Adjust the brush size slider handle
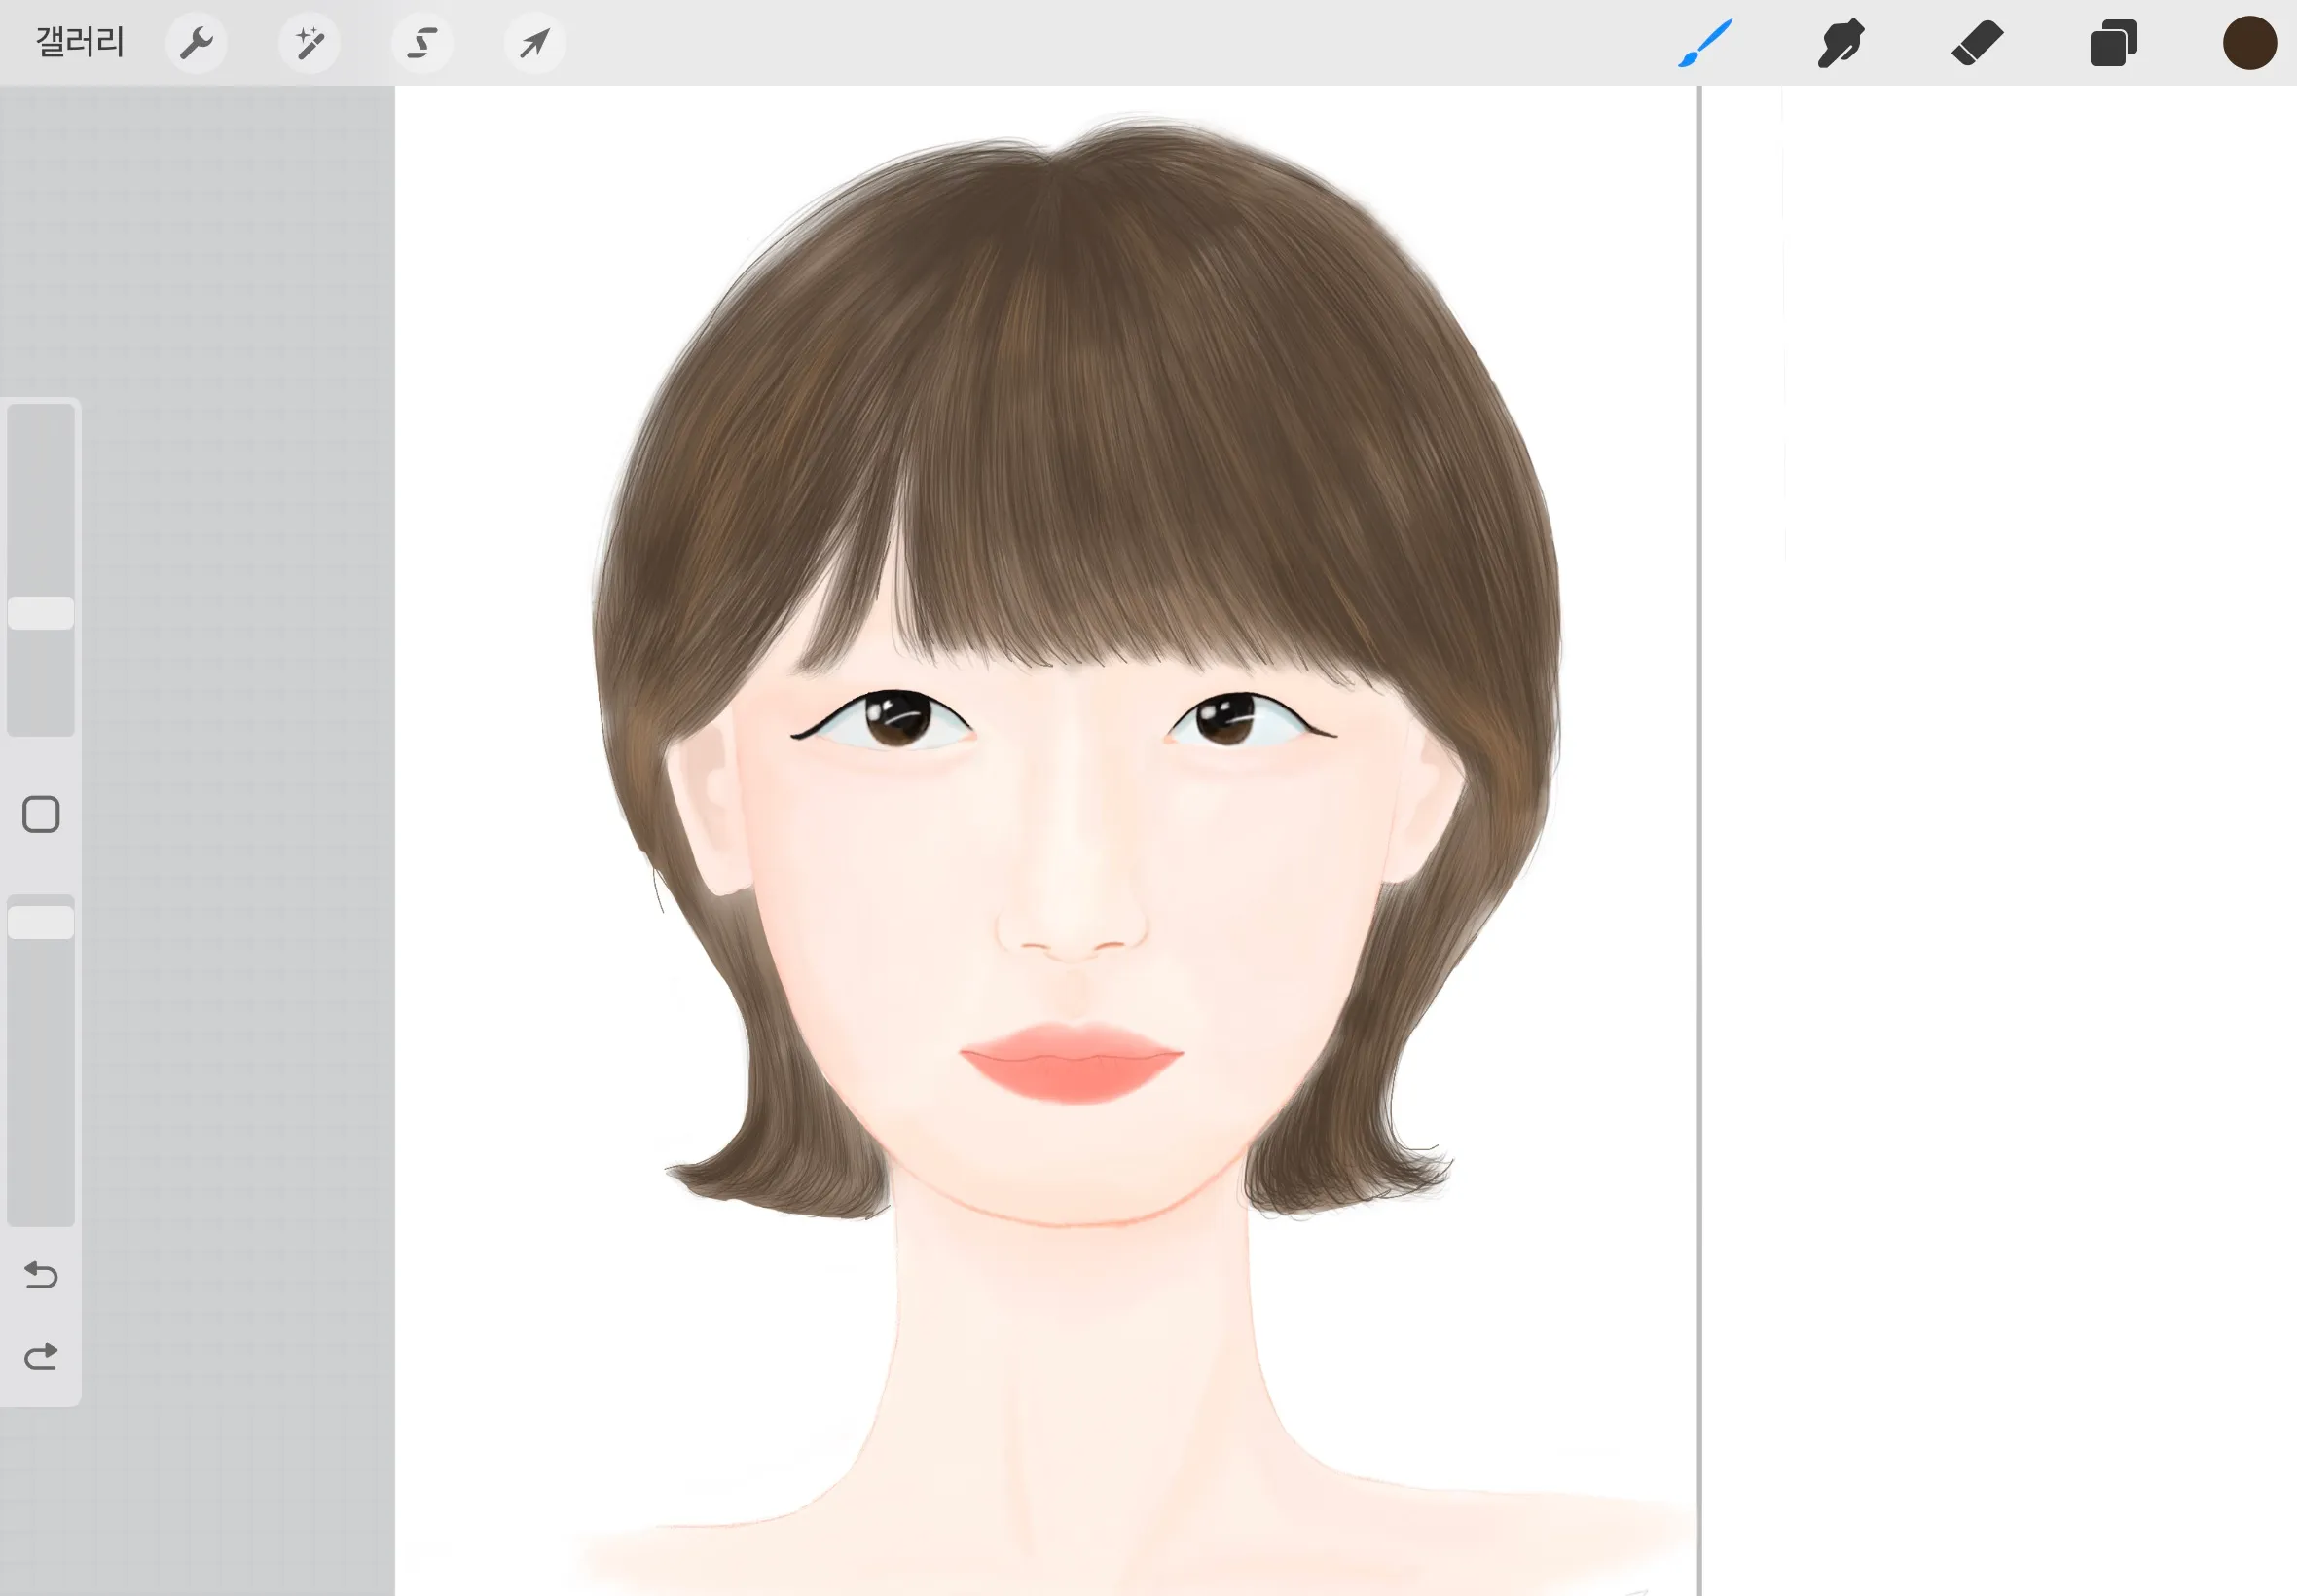This screenshot has width=2297, height=1596. [41, 613]
